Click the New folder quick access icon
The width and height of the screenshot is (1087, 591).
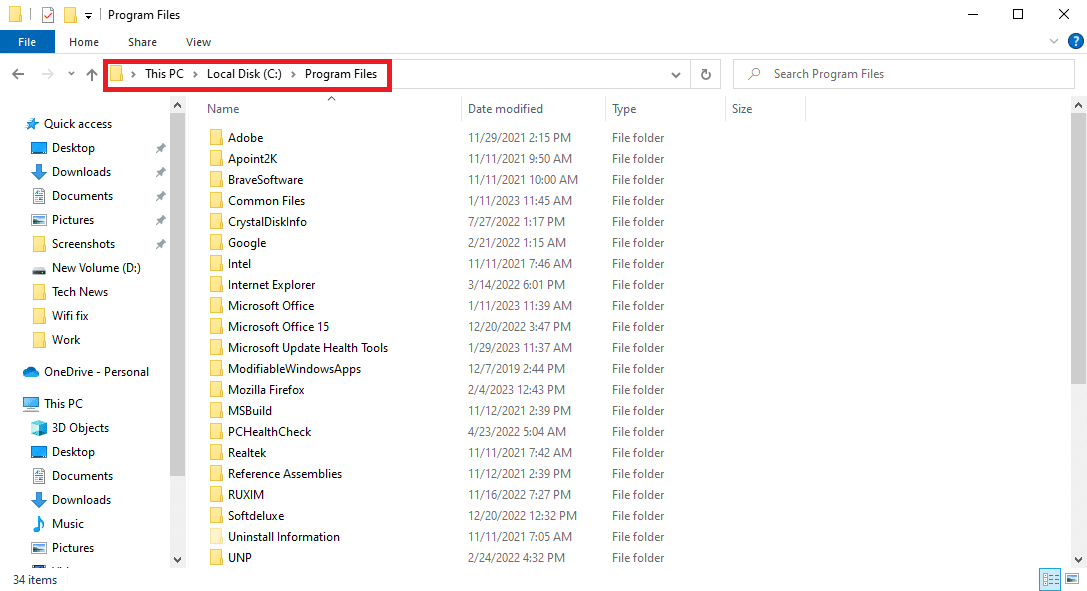click(70, 15)
